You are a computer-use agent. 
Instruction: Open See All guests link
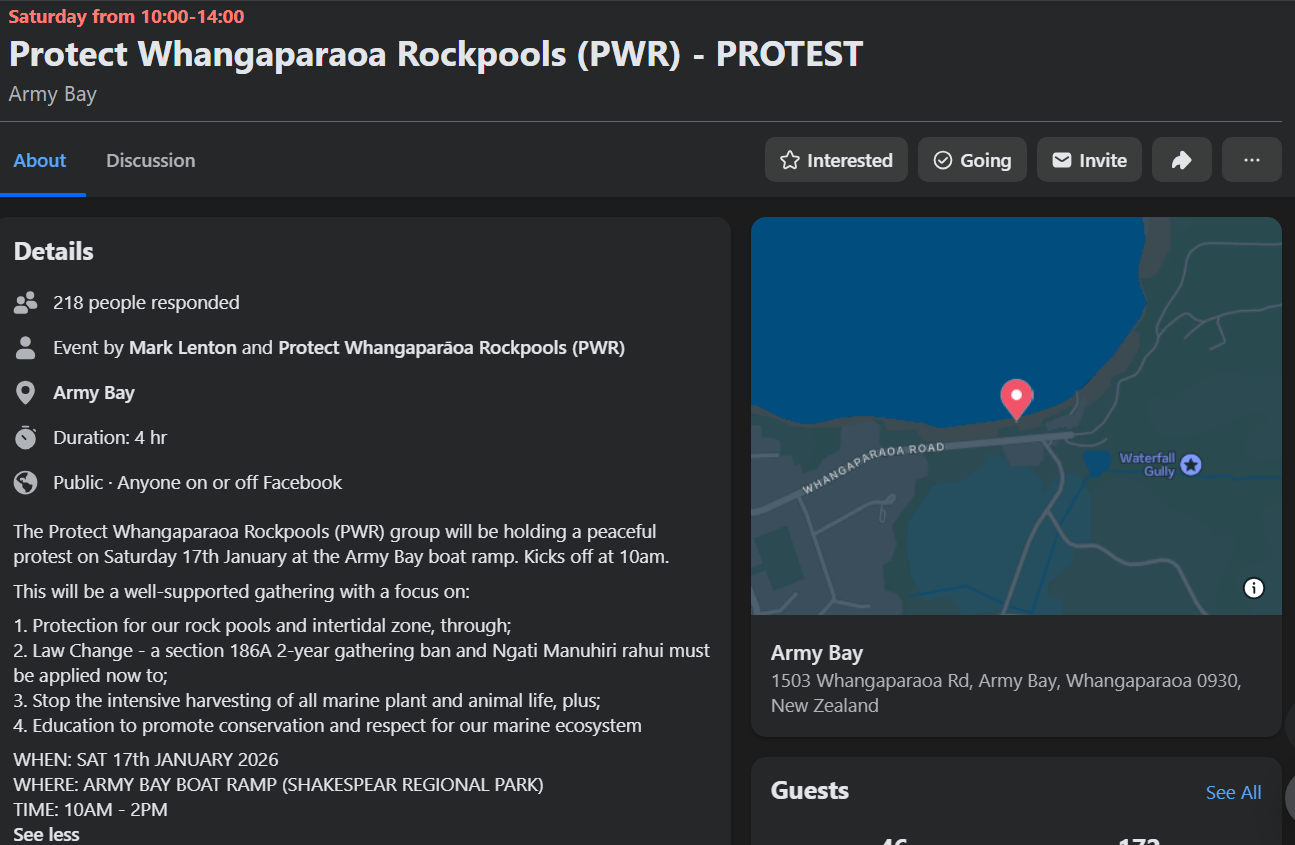[x=1233, y=792]
